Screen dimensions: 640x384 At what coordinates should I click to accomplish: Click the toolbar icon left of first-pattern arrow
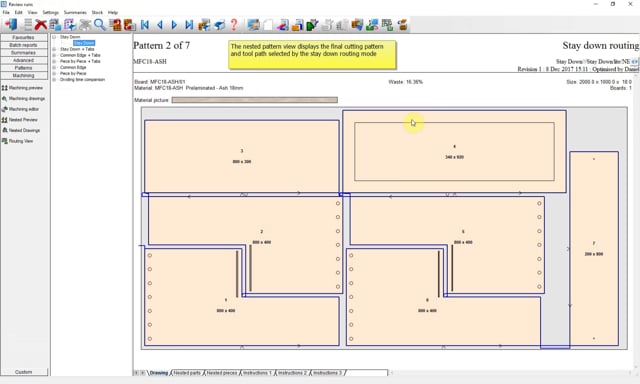(x=130, y=25)
